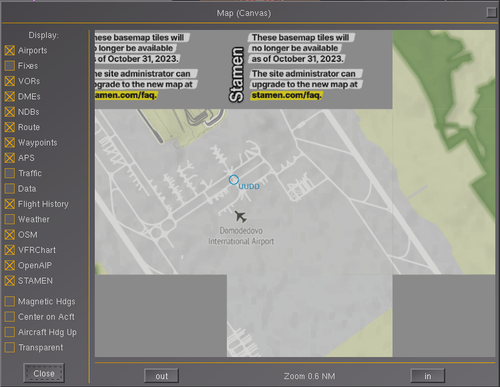This screenshot has height=387, width=500.
Task: Zoom out the map
Action: pyautogui.click(x=161, y=376)
